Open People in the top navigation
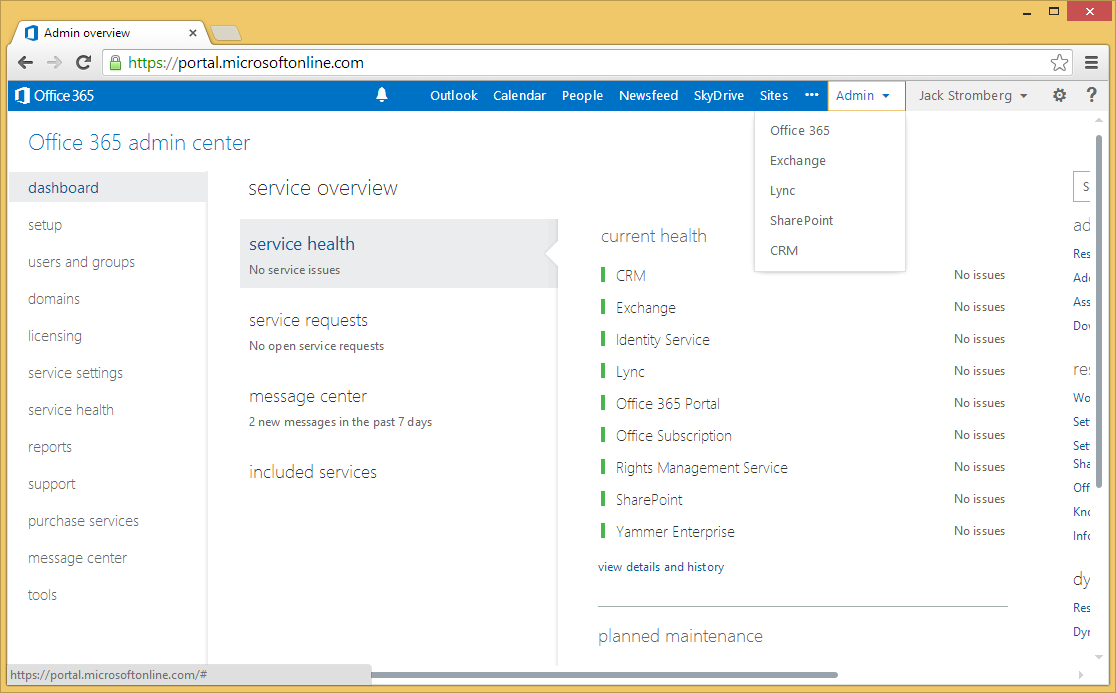The height and width of the screenshot is (693, 1116). [582, 95]
